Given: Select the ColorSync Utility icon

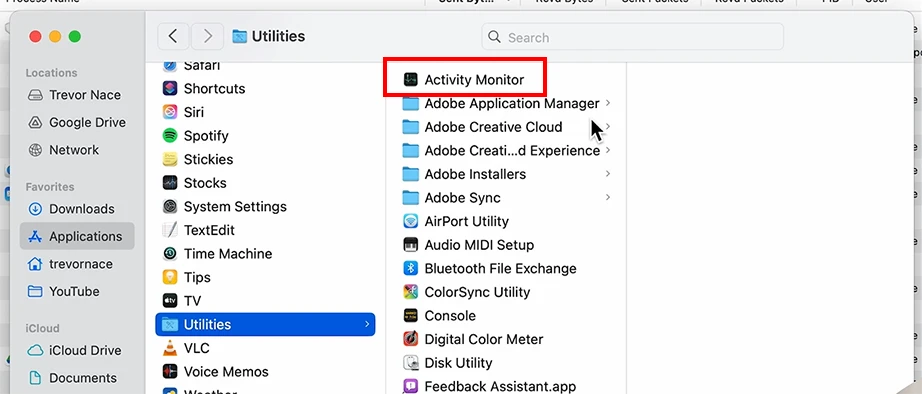Looking at the screenshot, I should [x=410, y=292].
